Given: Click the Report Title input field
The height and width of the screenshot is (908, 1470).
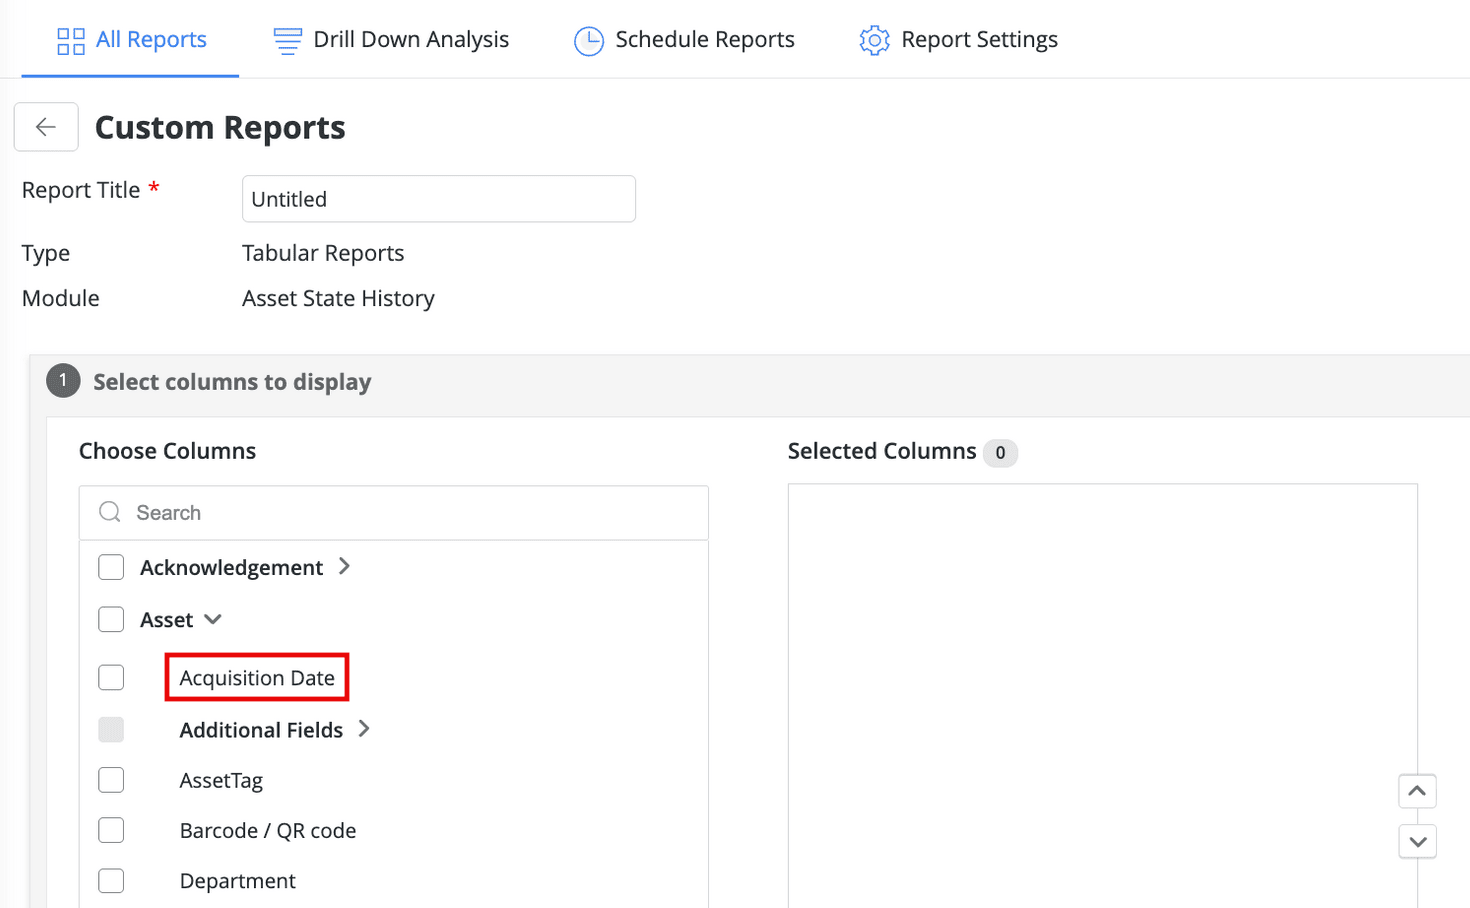Looking at the screenshot, I should pos(438,199).
